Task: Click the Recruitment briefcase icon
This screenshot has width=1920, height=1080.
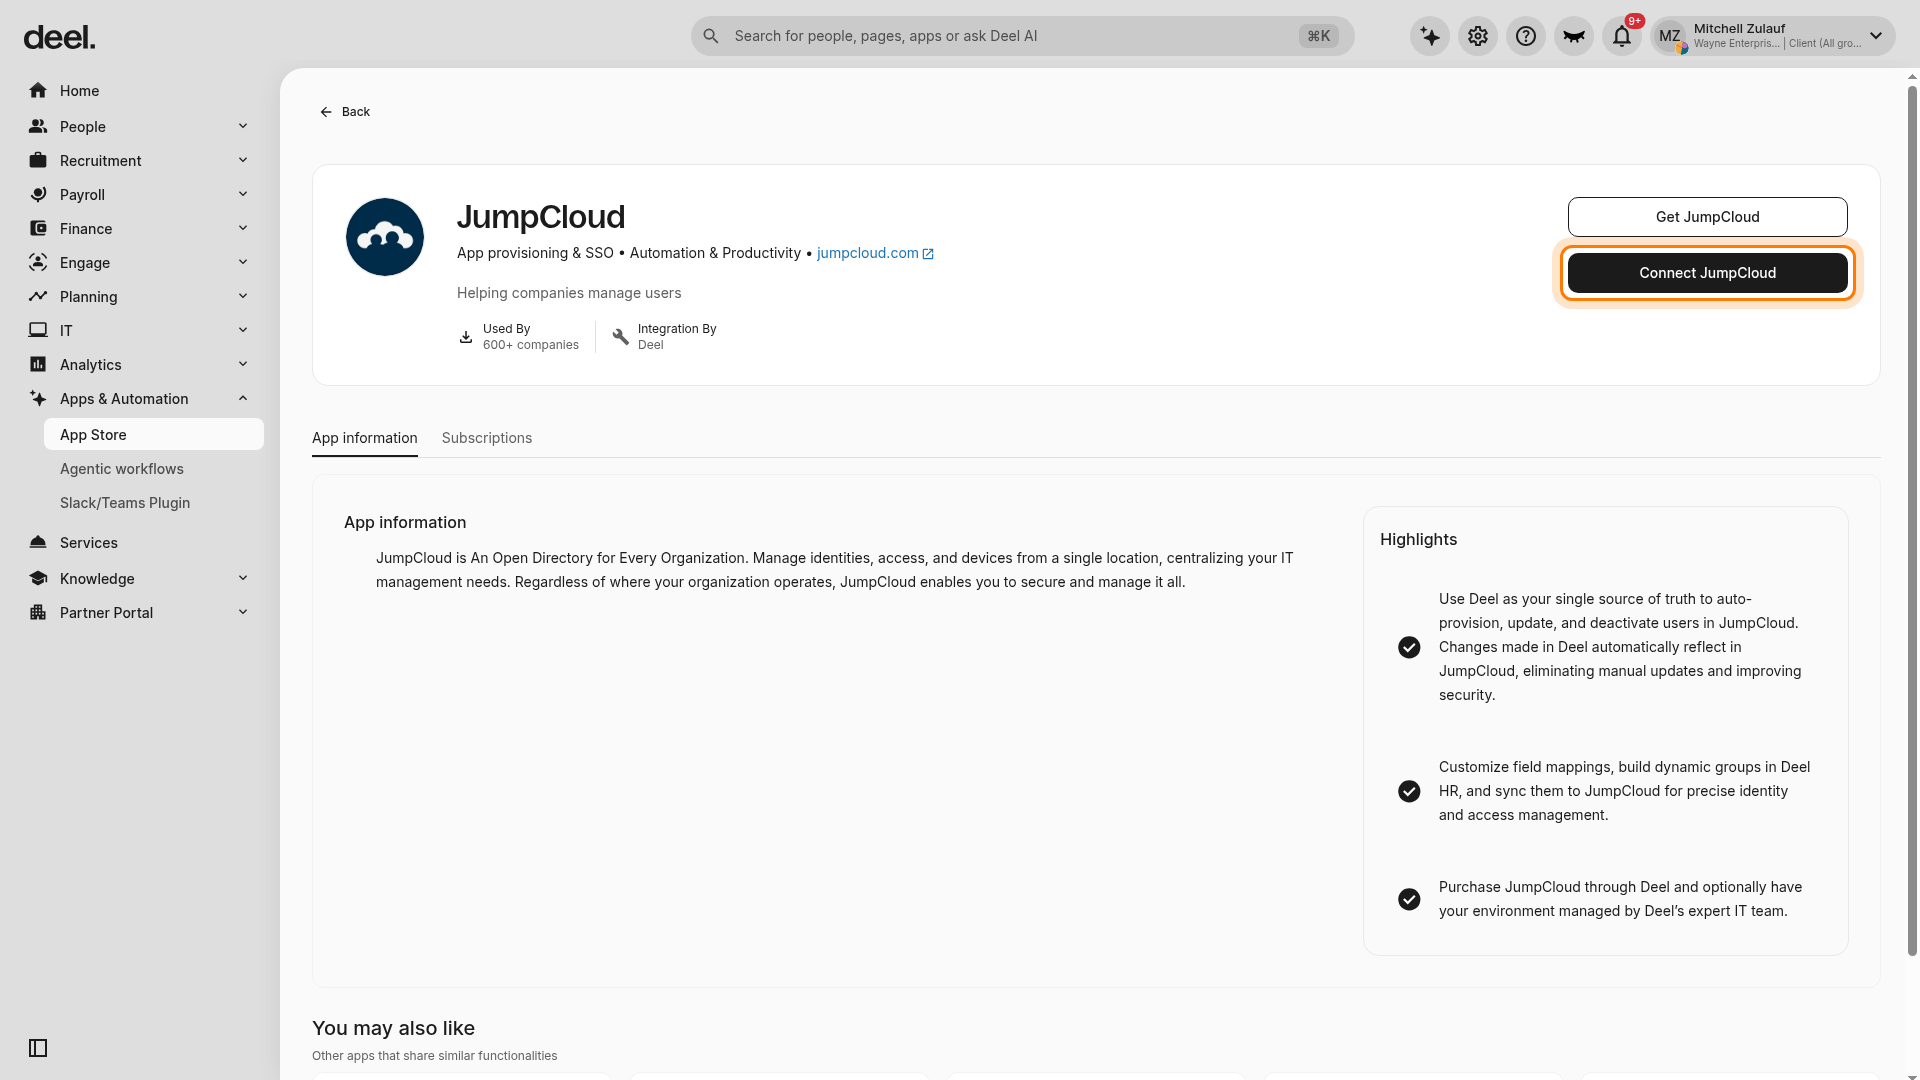Action: [38, 161]
